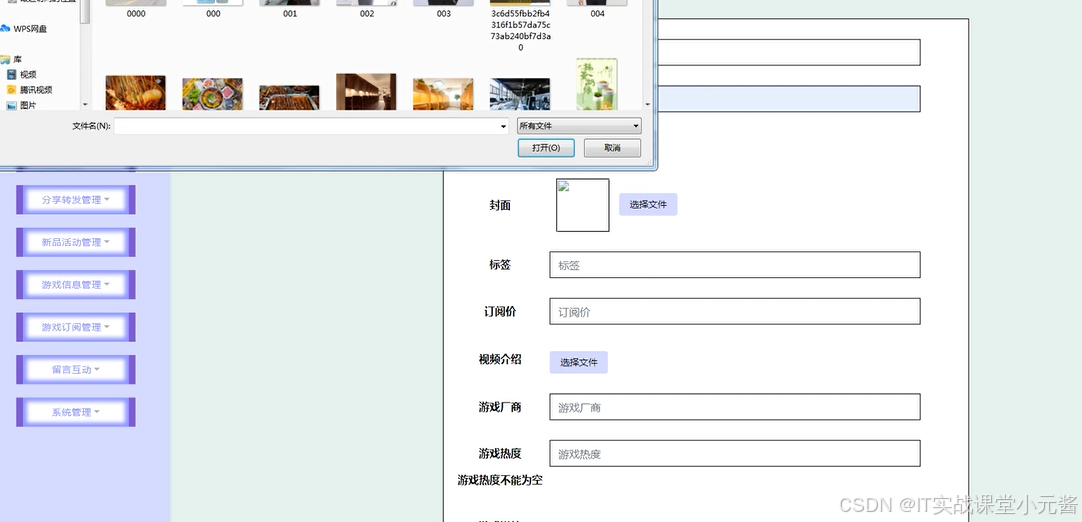Click the file list scrollbar down arrow
Screen dimensions: 1082x522
pyautogui.click(x=648, y=105)
